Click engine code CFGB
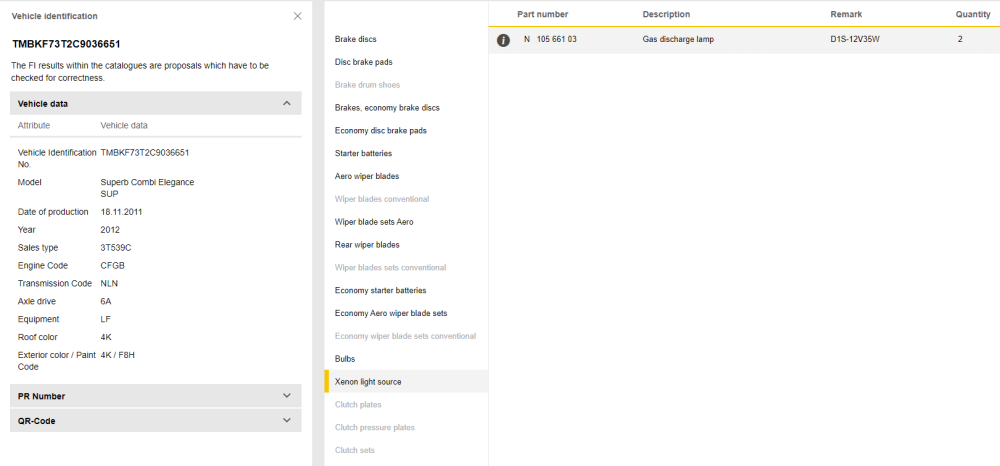The height and width of the screenshot is (466, 1000). [112, 265]
